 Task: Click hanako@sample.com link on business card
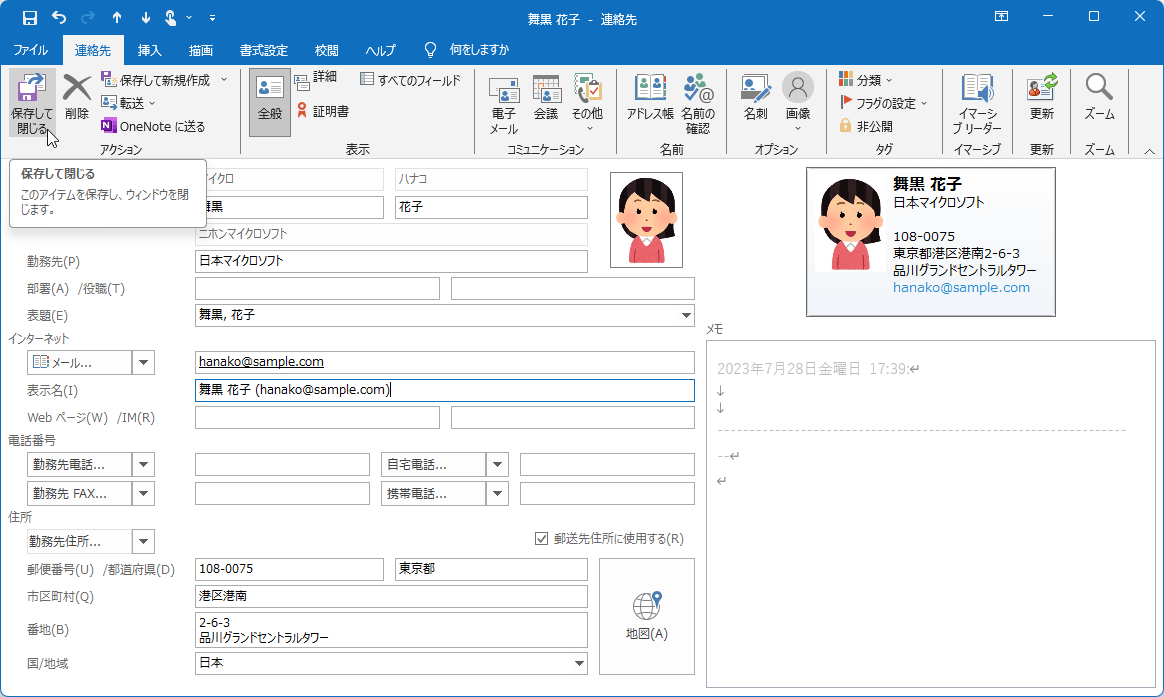click(961, 287)
